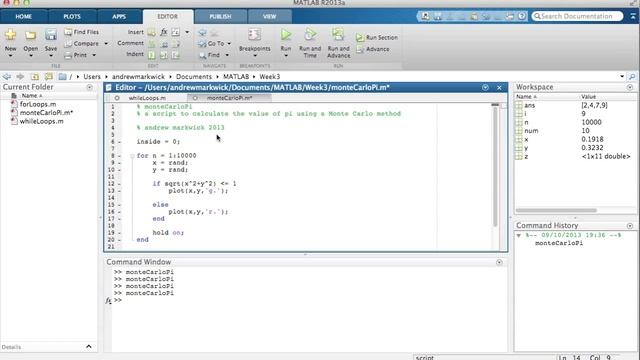Select the whileLoops.m editor tab
Image resolution: width=640 pixels, height=360 pixels.
(x=147, y=98)
